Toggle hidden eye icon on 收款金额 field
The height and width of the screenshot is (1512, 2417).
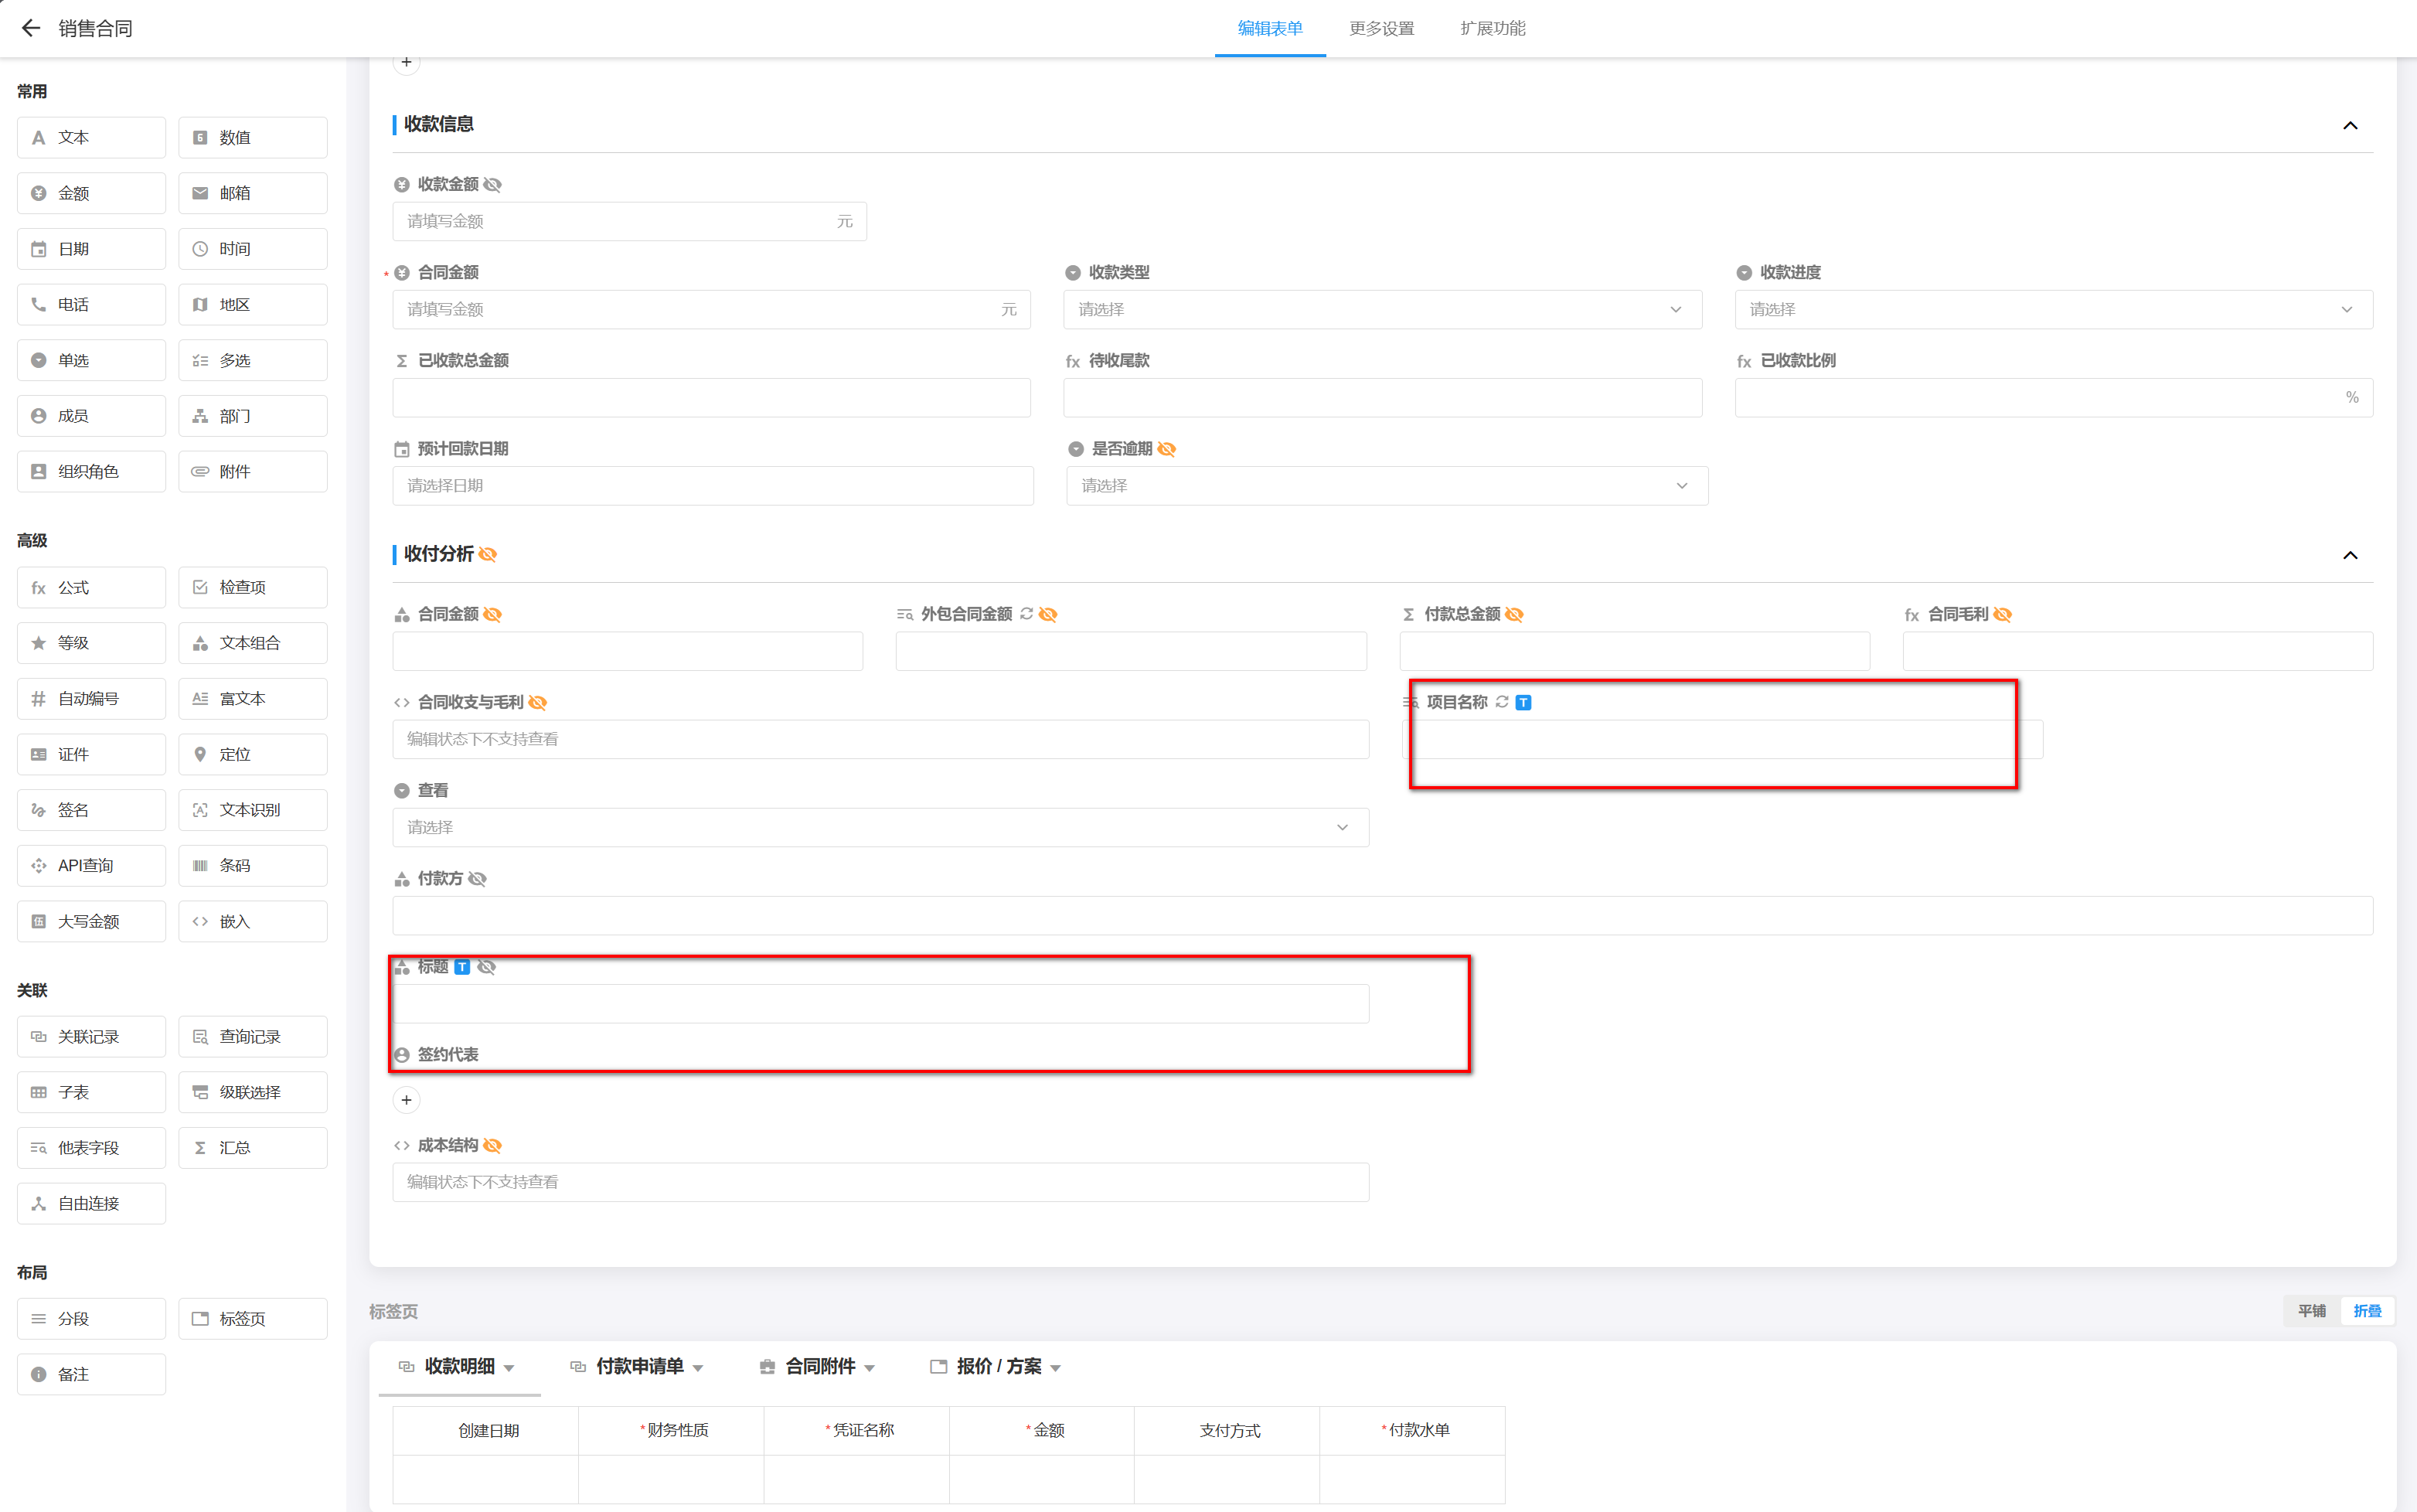(493, 185)
